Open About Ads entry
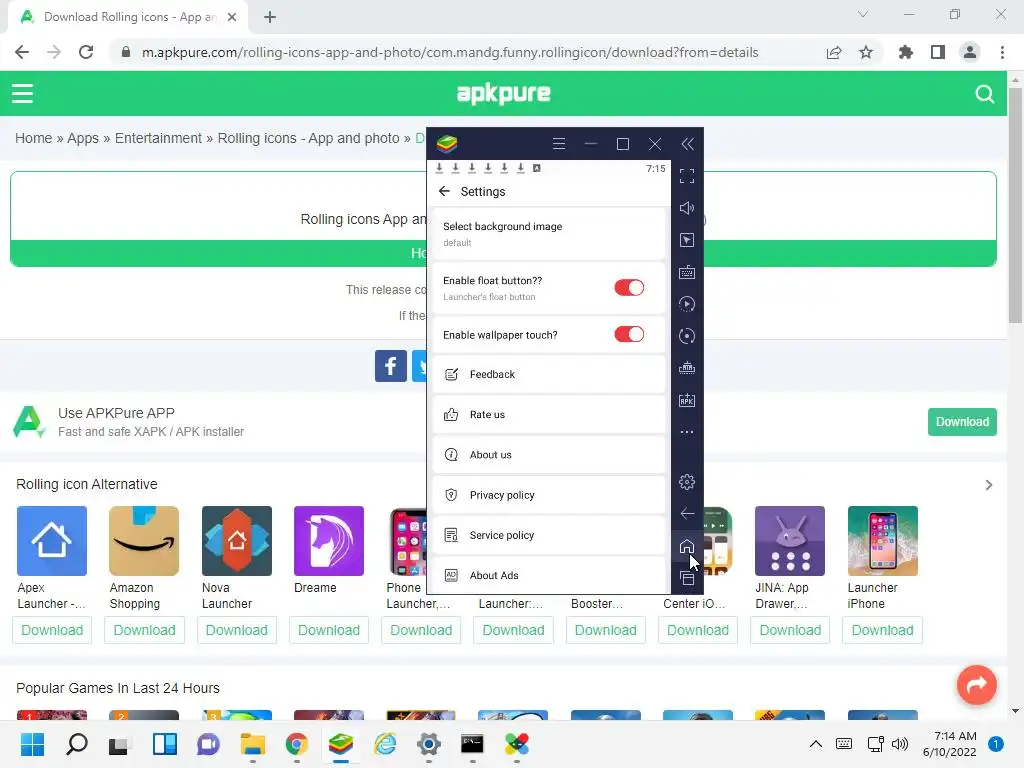This screenshot has width=1024, height=768. [x=549, y=575]
